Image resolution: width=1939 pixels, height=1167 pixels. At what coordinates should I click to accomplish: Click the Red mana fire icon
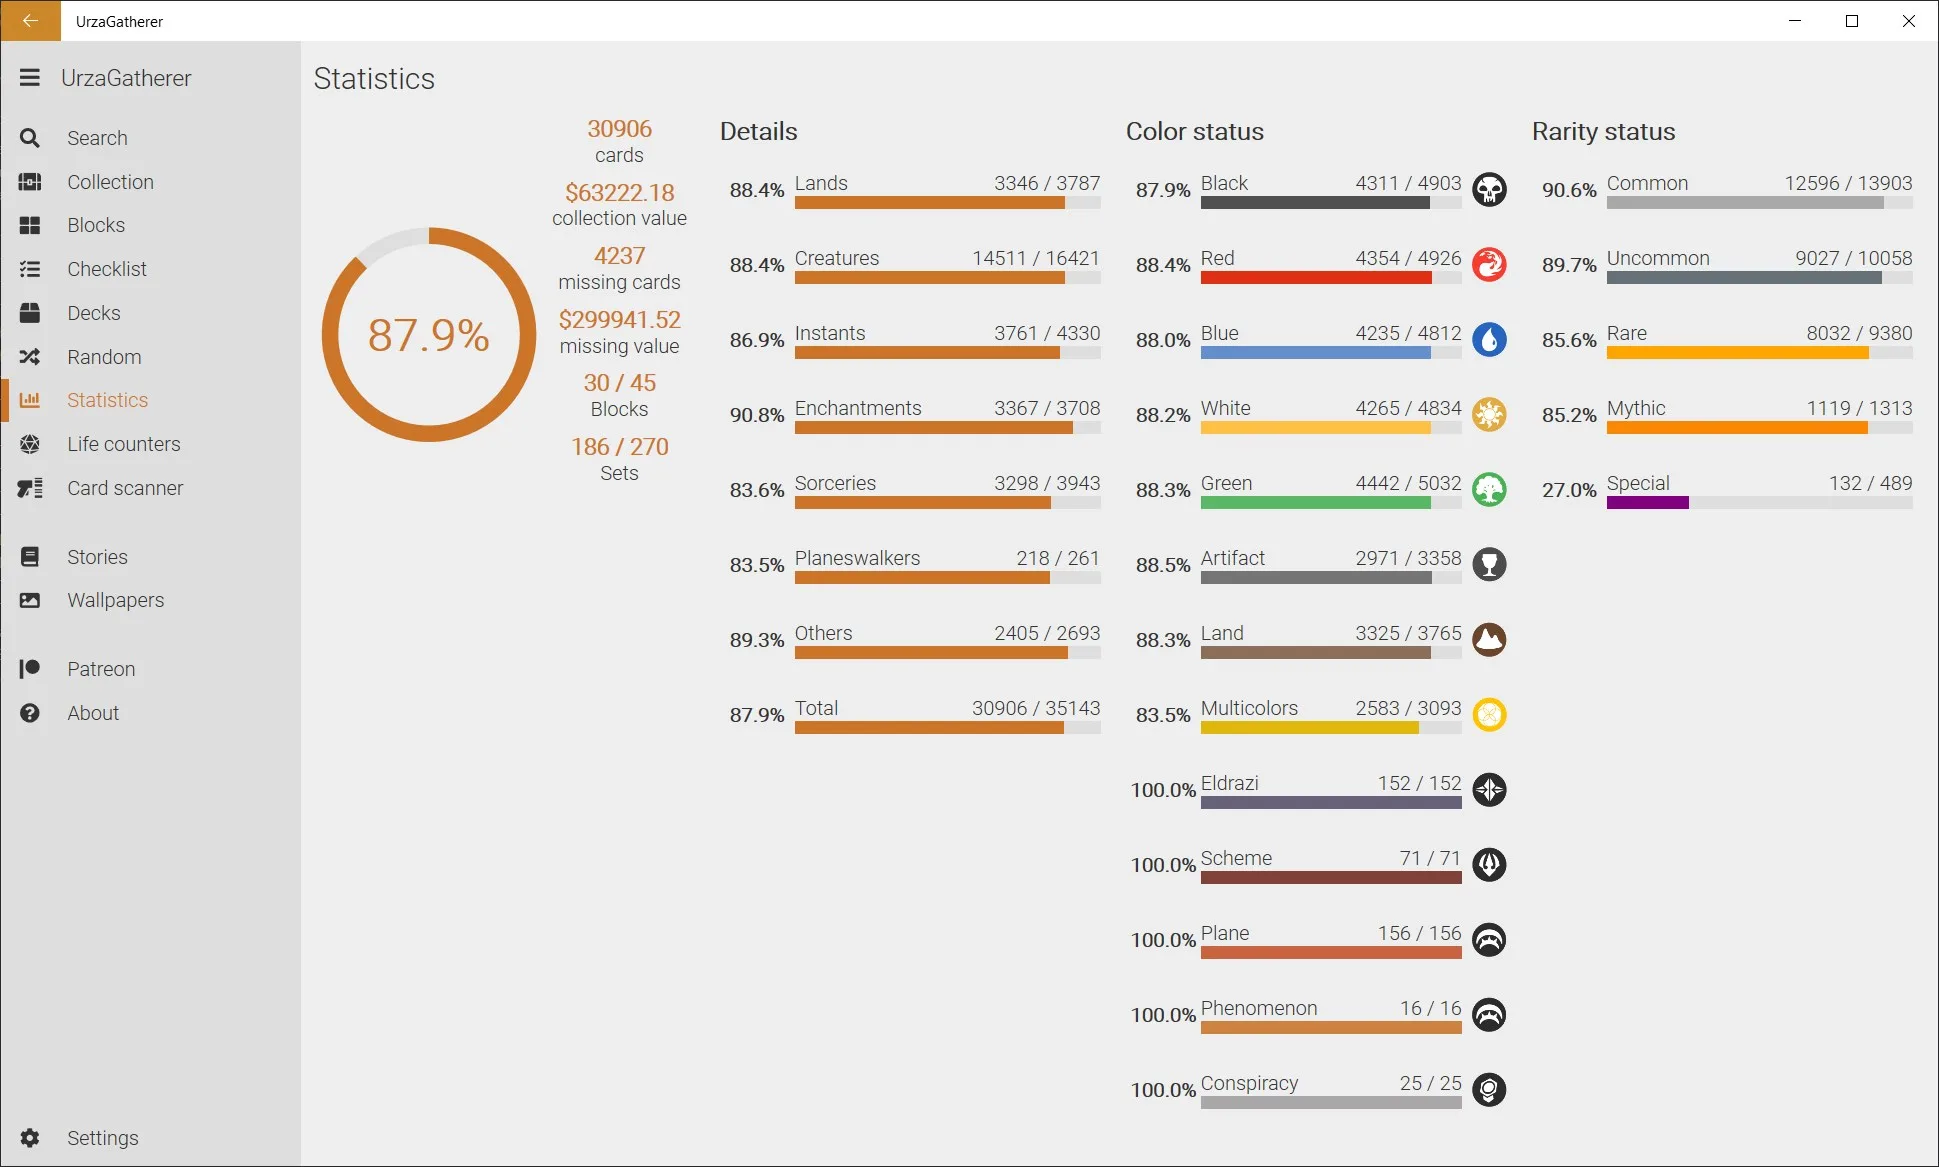click(x=1489, y=265)
